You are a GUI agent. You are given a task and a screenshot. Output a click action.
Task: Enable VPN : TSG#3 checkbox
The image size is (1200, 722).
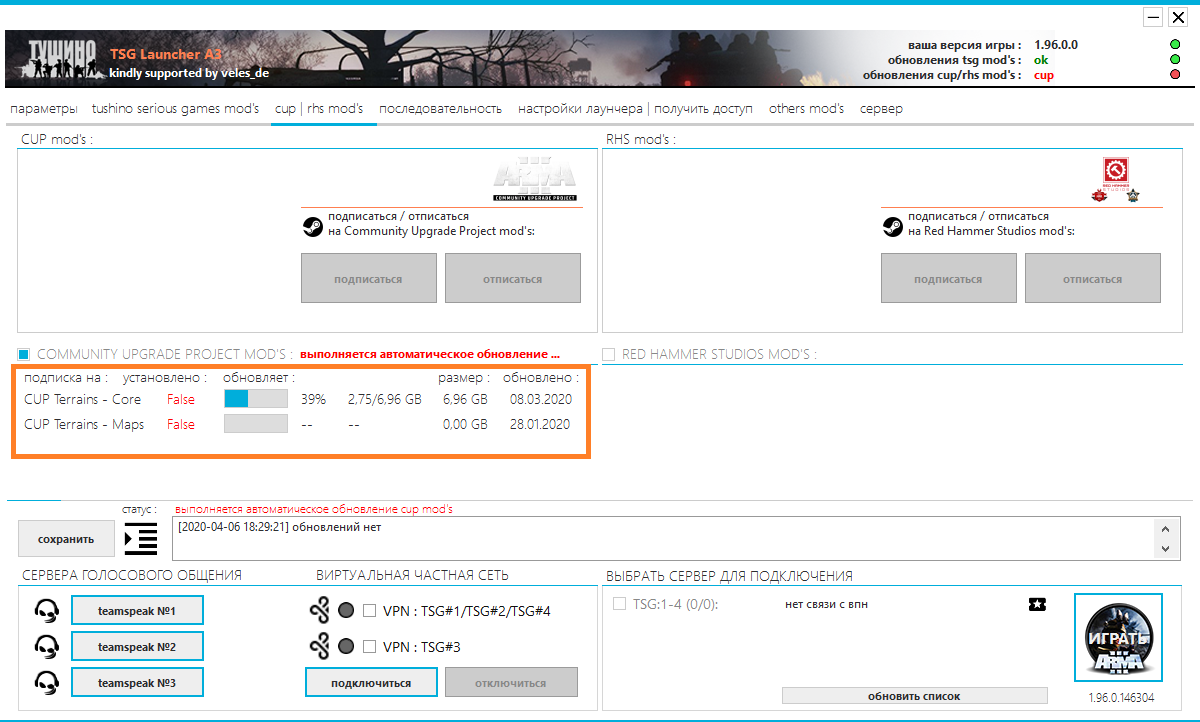pyautogui.click(x=369, y=646)
